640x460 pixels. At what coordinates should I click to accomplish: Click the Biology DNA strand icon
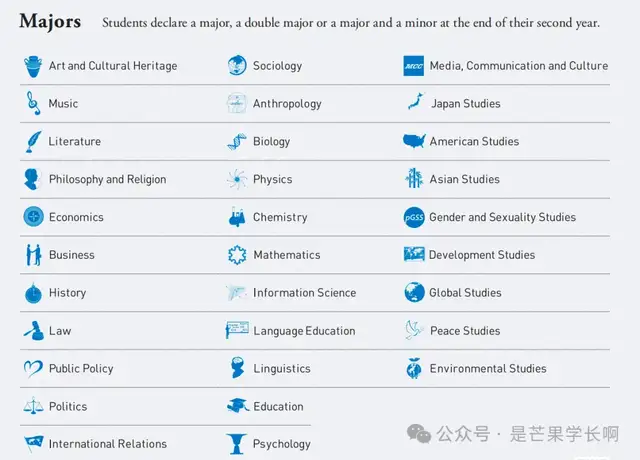coord(236,141)
